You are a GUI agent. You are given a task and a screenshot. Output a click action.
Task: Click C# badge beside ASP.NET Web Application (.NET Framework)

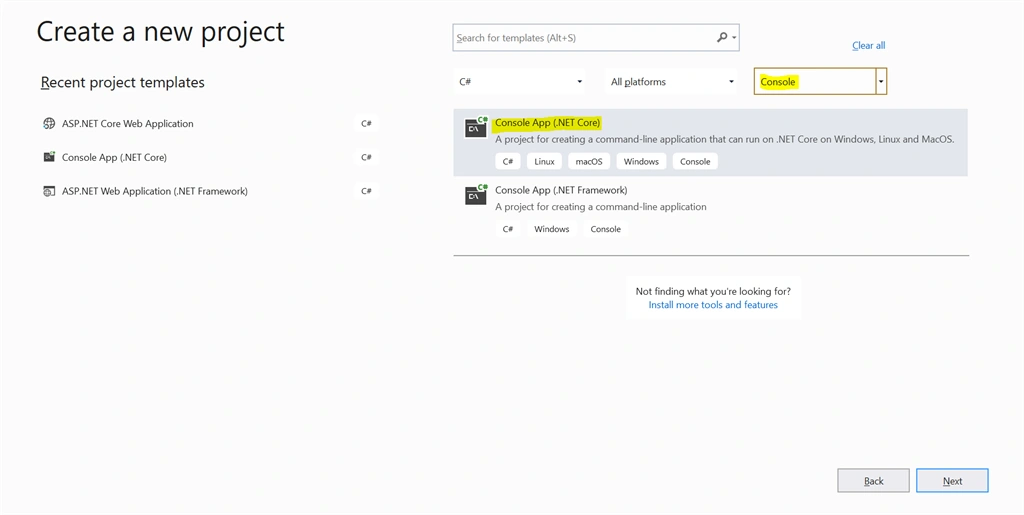click(366, 191)
